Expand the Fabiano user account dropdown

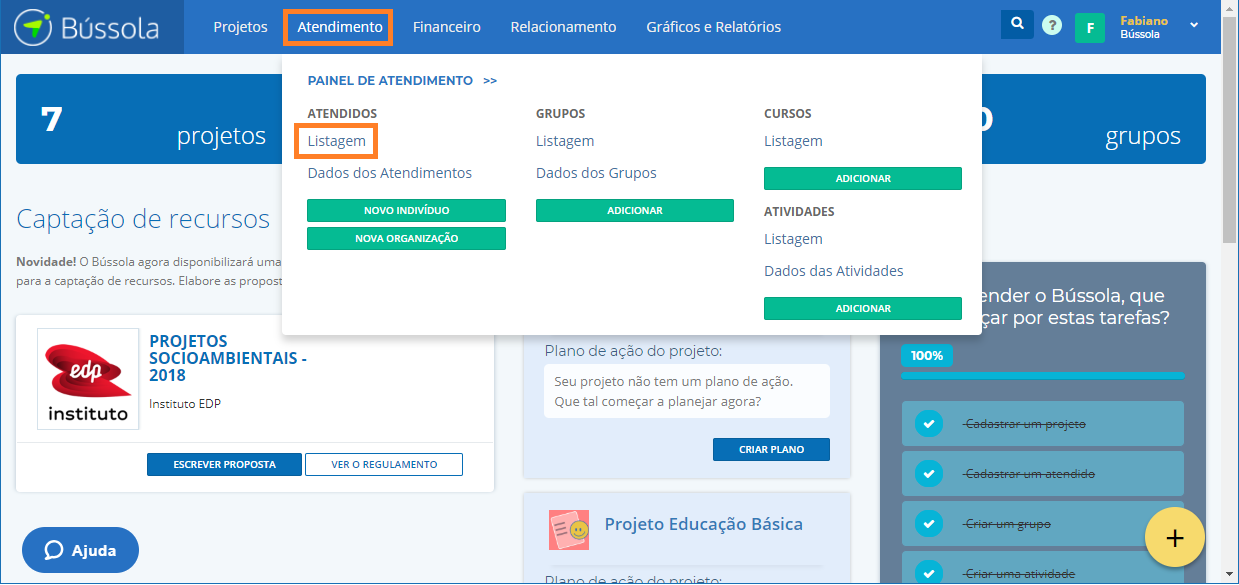coord(1193,26)
